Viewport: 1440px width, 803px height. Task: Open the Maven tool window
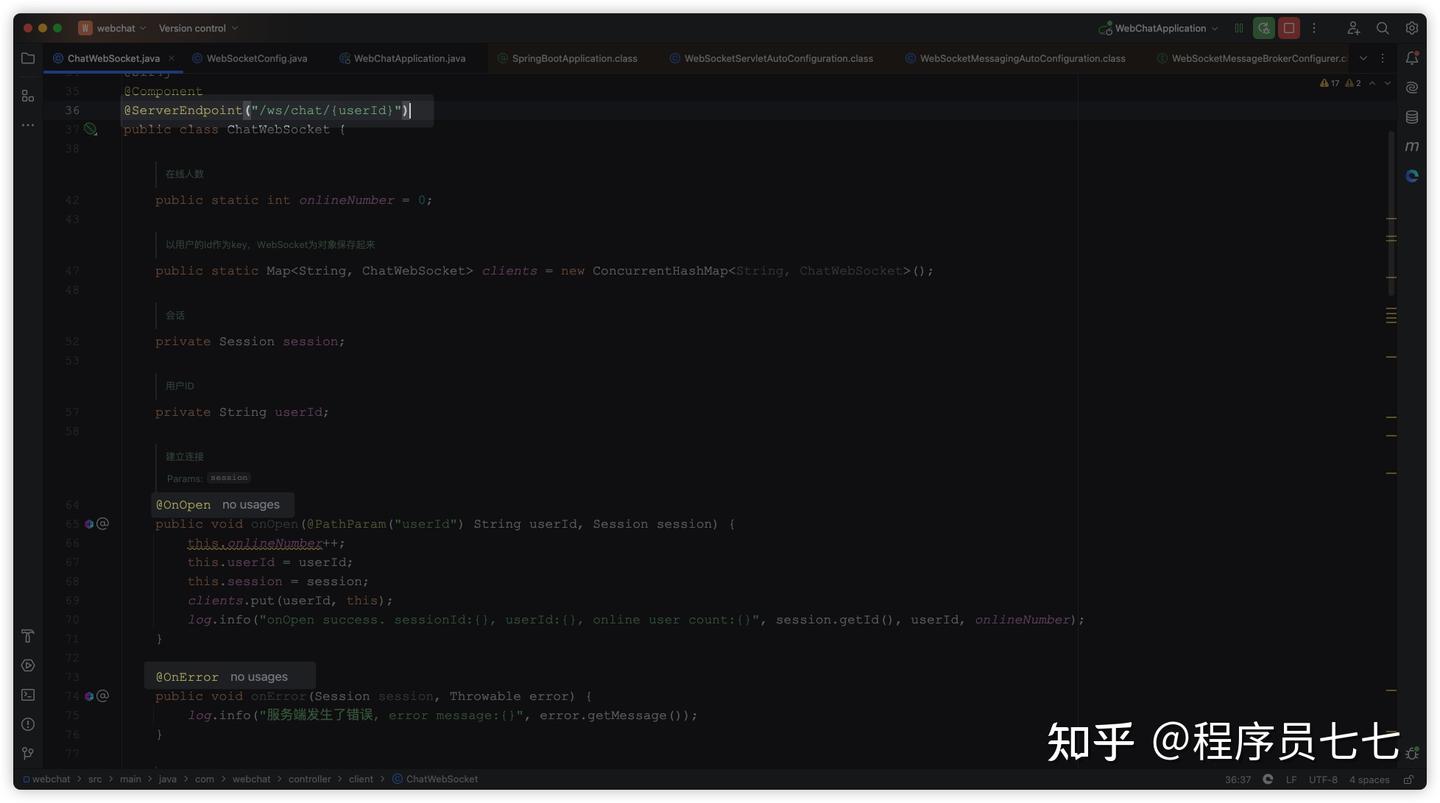pyautogui.click(x=1412, y=145)
